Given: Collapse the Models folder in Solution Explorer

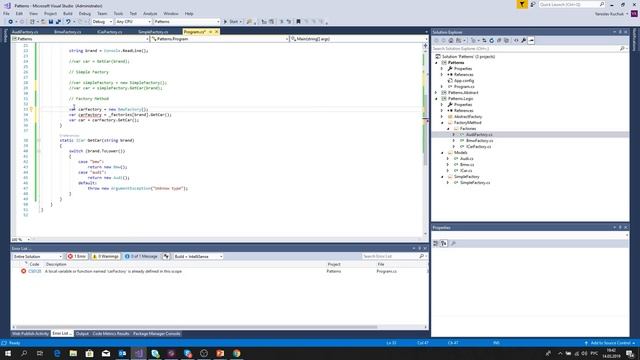Looking at the screenshot, I should (442, 153).
